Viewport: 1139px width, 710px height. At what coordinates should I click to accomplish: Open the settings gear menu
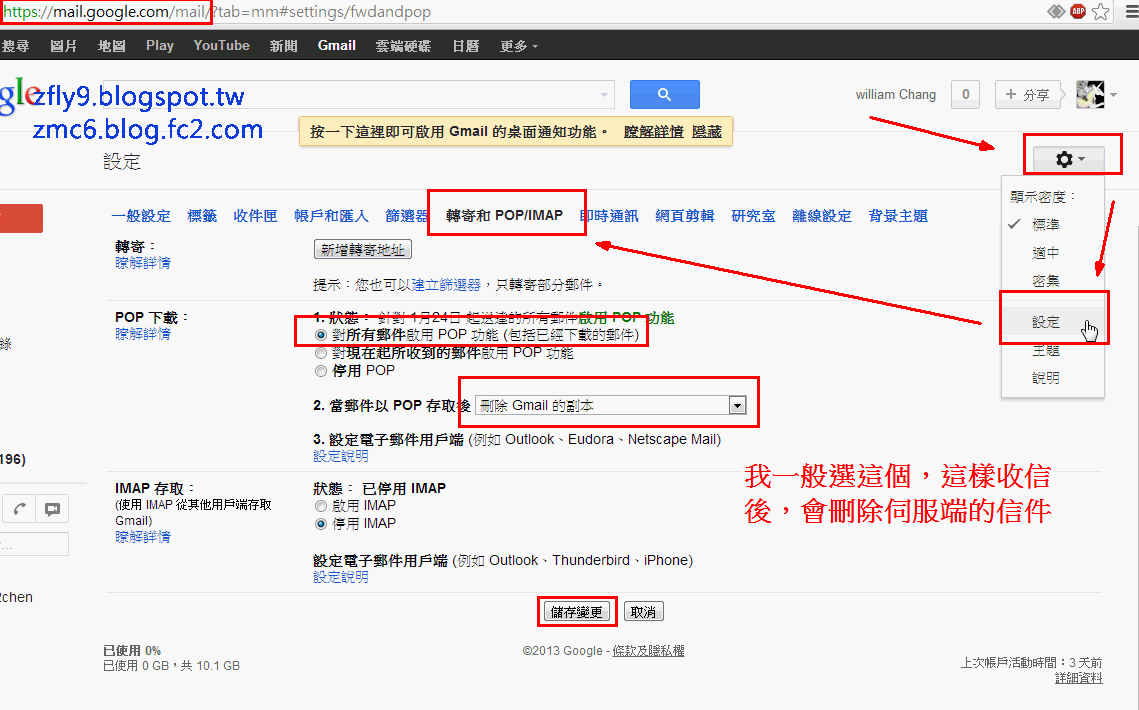(x=1069, y=159)
